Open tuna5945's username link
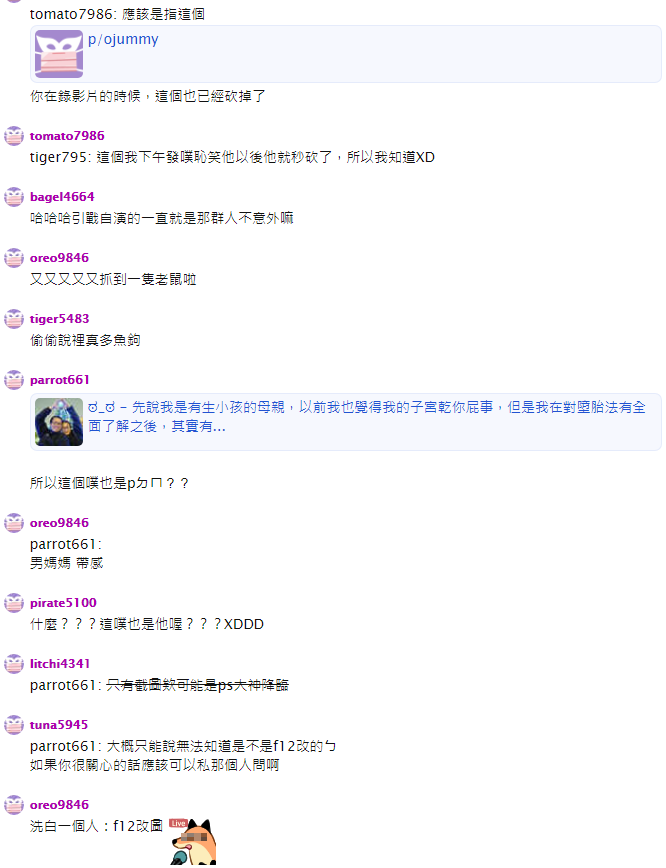Viewport: 666px width, 868px height. 59,725
